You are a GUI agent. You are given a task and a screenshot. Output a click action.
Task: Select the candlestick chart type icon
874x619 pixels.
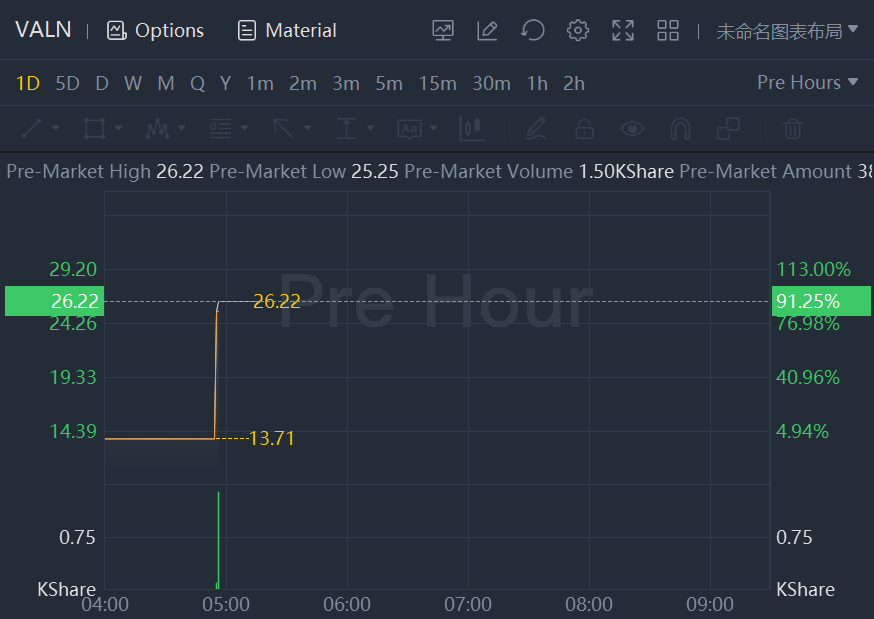pyautogui.click(x=472, y=129)
